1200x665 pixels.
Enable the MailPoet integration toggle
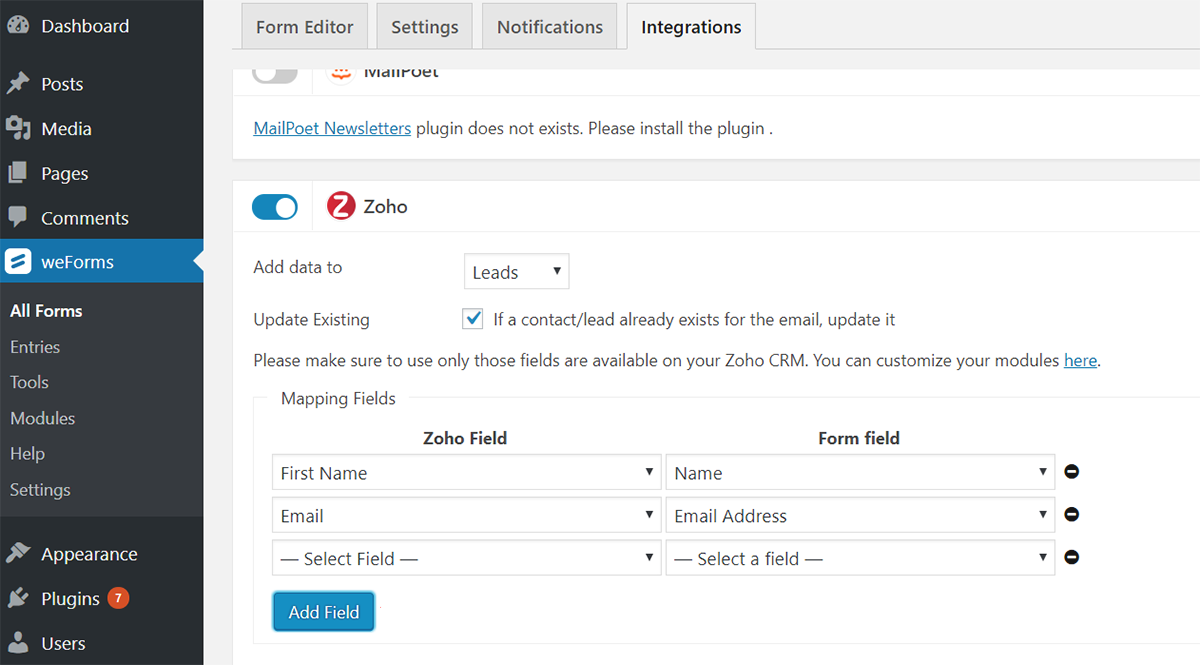(275, 73)
